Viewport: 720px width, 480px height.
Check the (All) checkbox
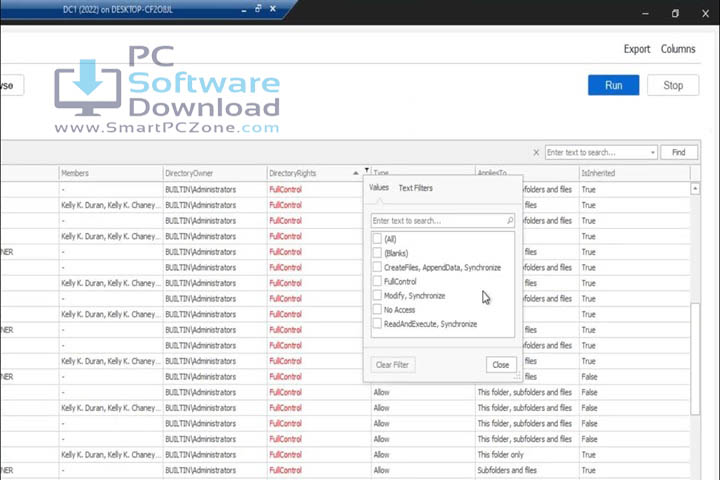pyautogui.click(x=377, y=239)
